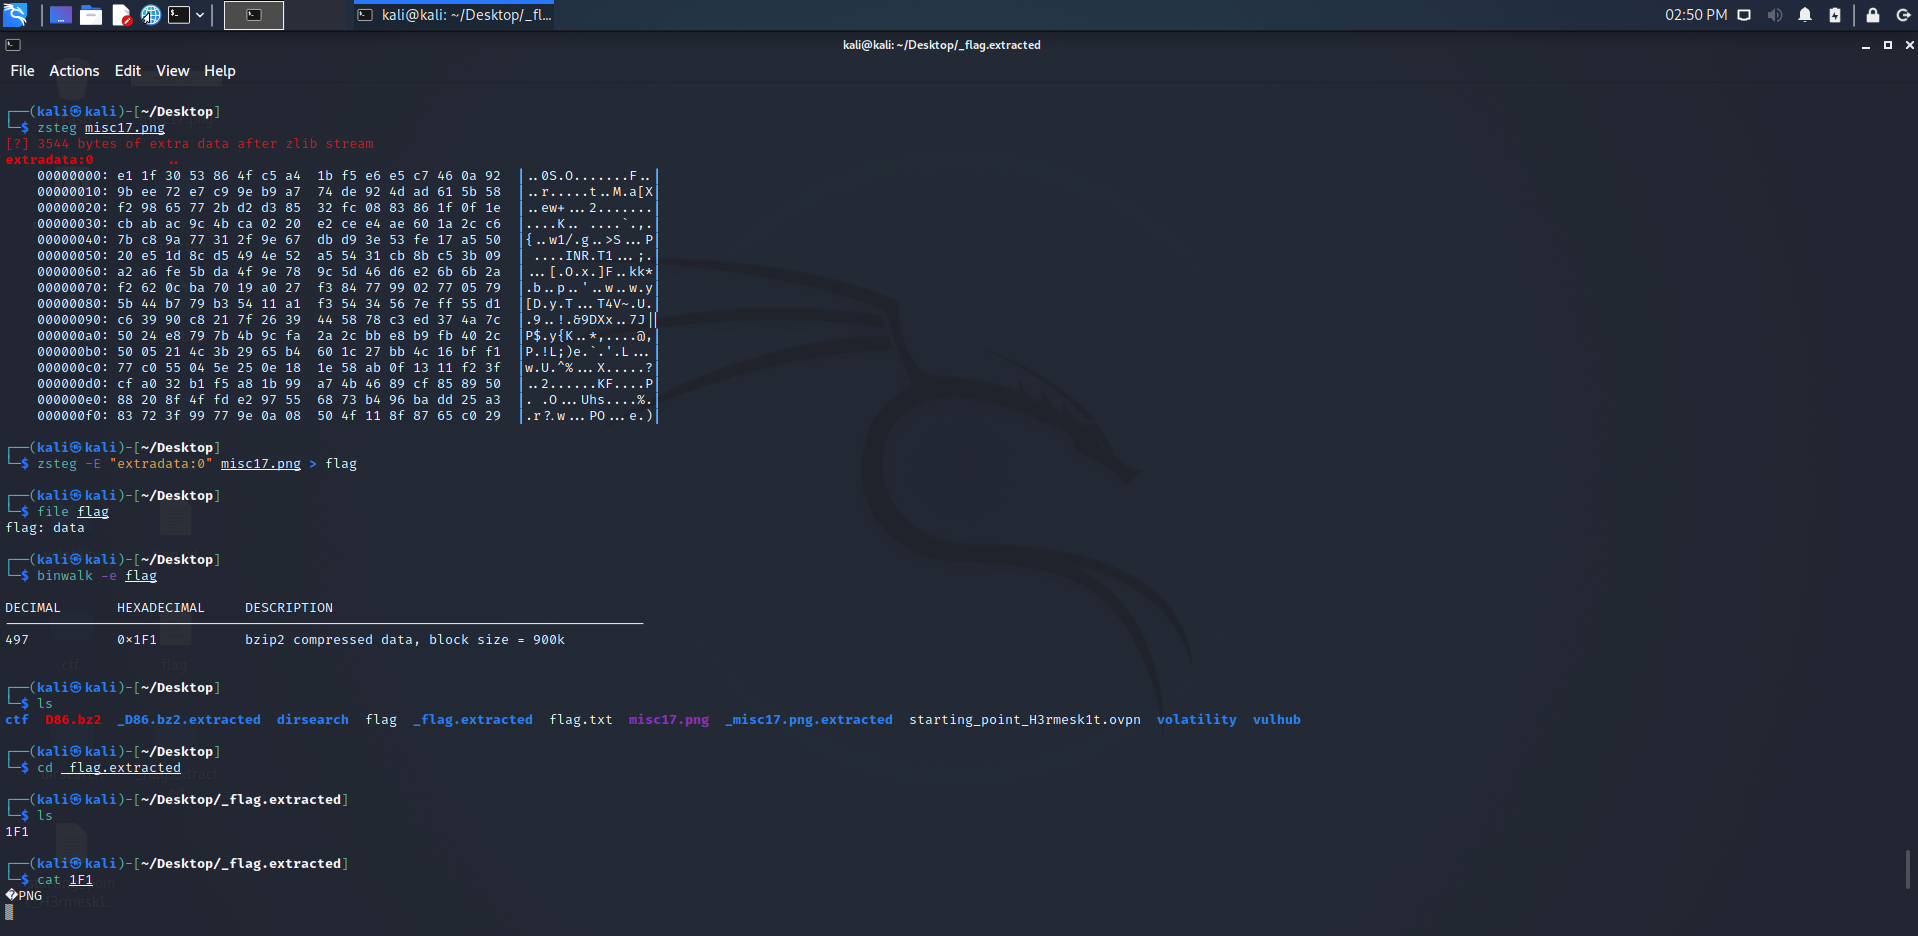
Task: Open the Edit menu
Action: [128, 71]
